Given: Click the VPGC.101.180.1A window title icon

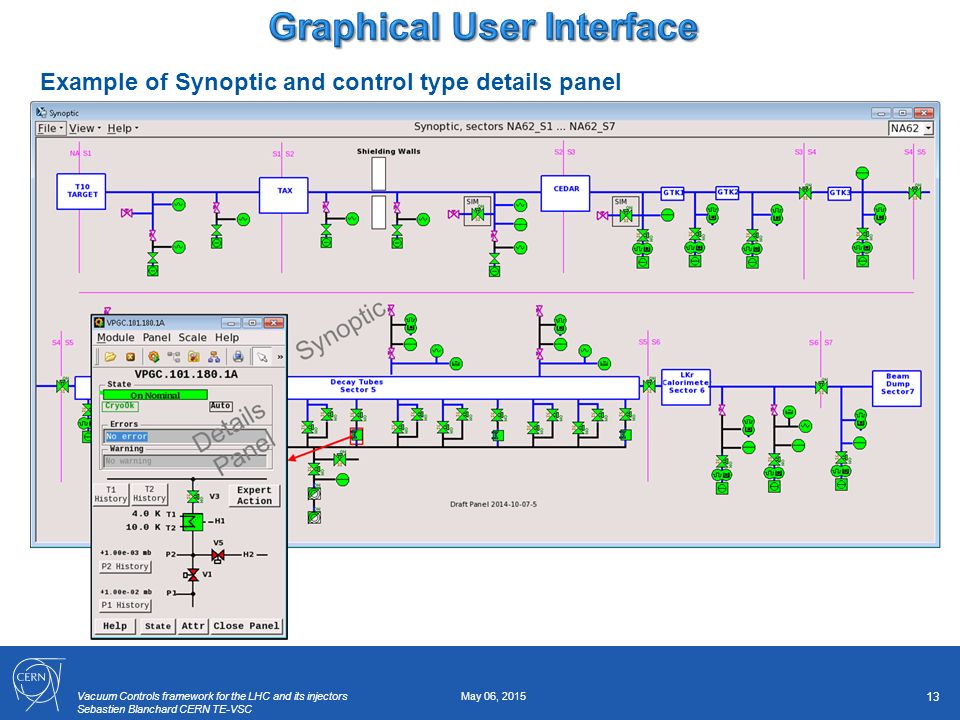Looking at the screenshot, I should tap(99, 323).
